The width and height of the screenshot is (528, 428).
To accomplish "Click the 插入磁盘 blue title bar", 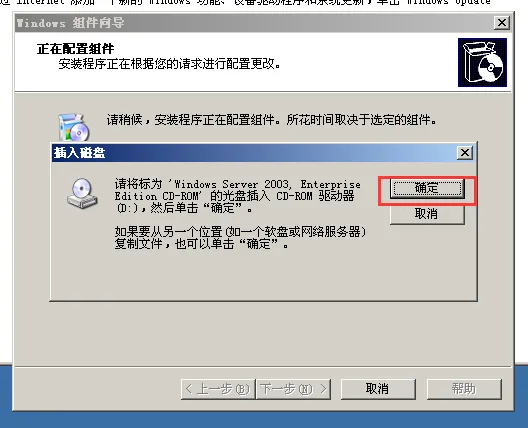I will [253, 153].
